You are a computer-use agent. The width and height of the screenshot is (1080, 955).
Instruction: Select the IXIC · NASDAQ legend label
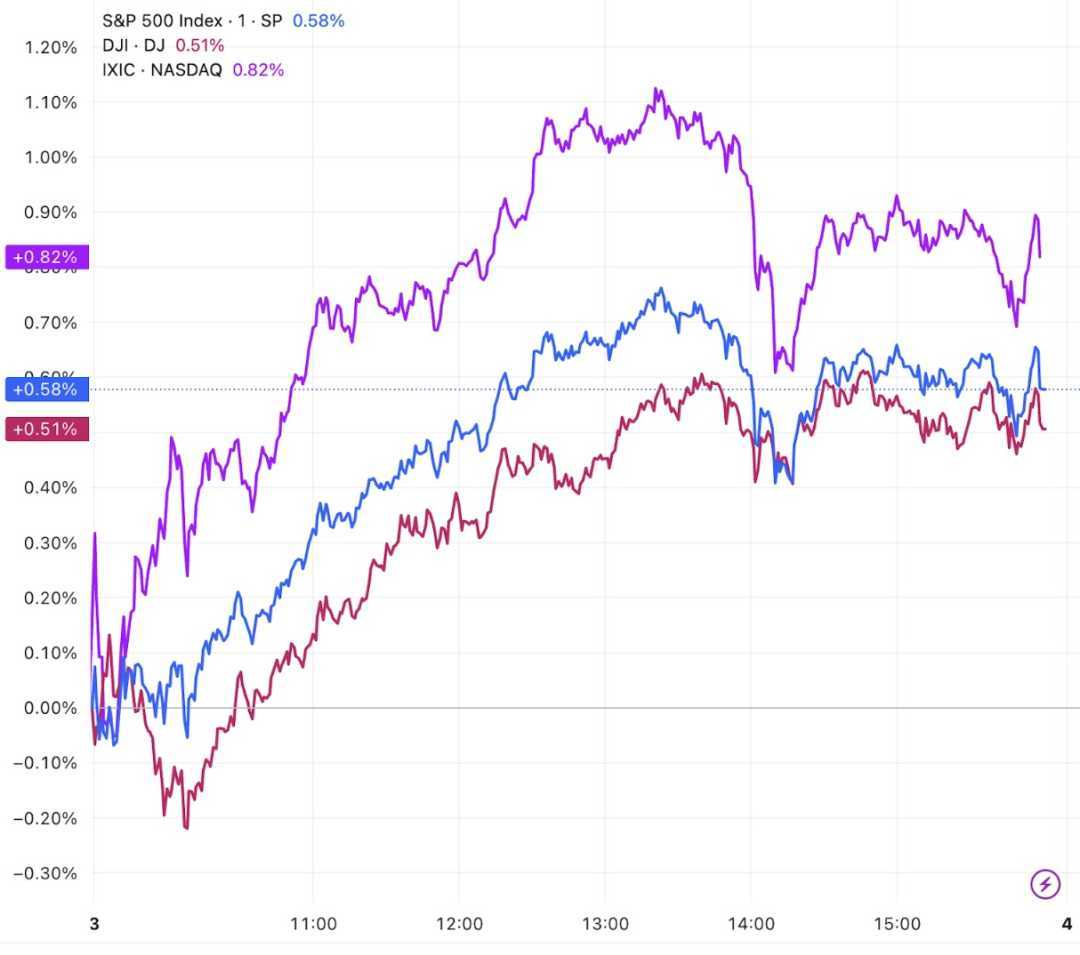click(x=162, y=69)
